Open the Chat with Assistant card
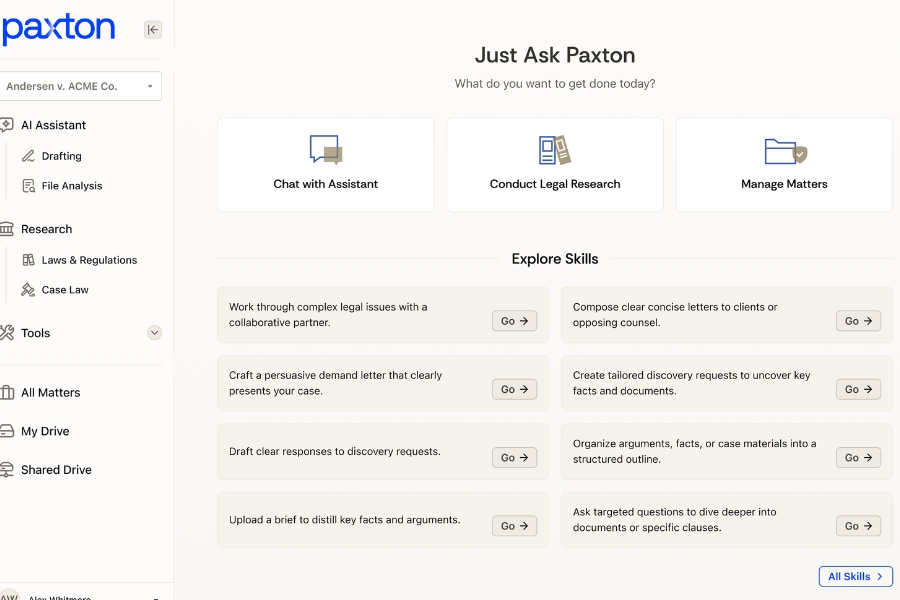 [x=325, y=165]
